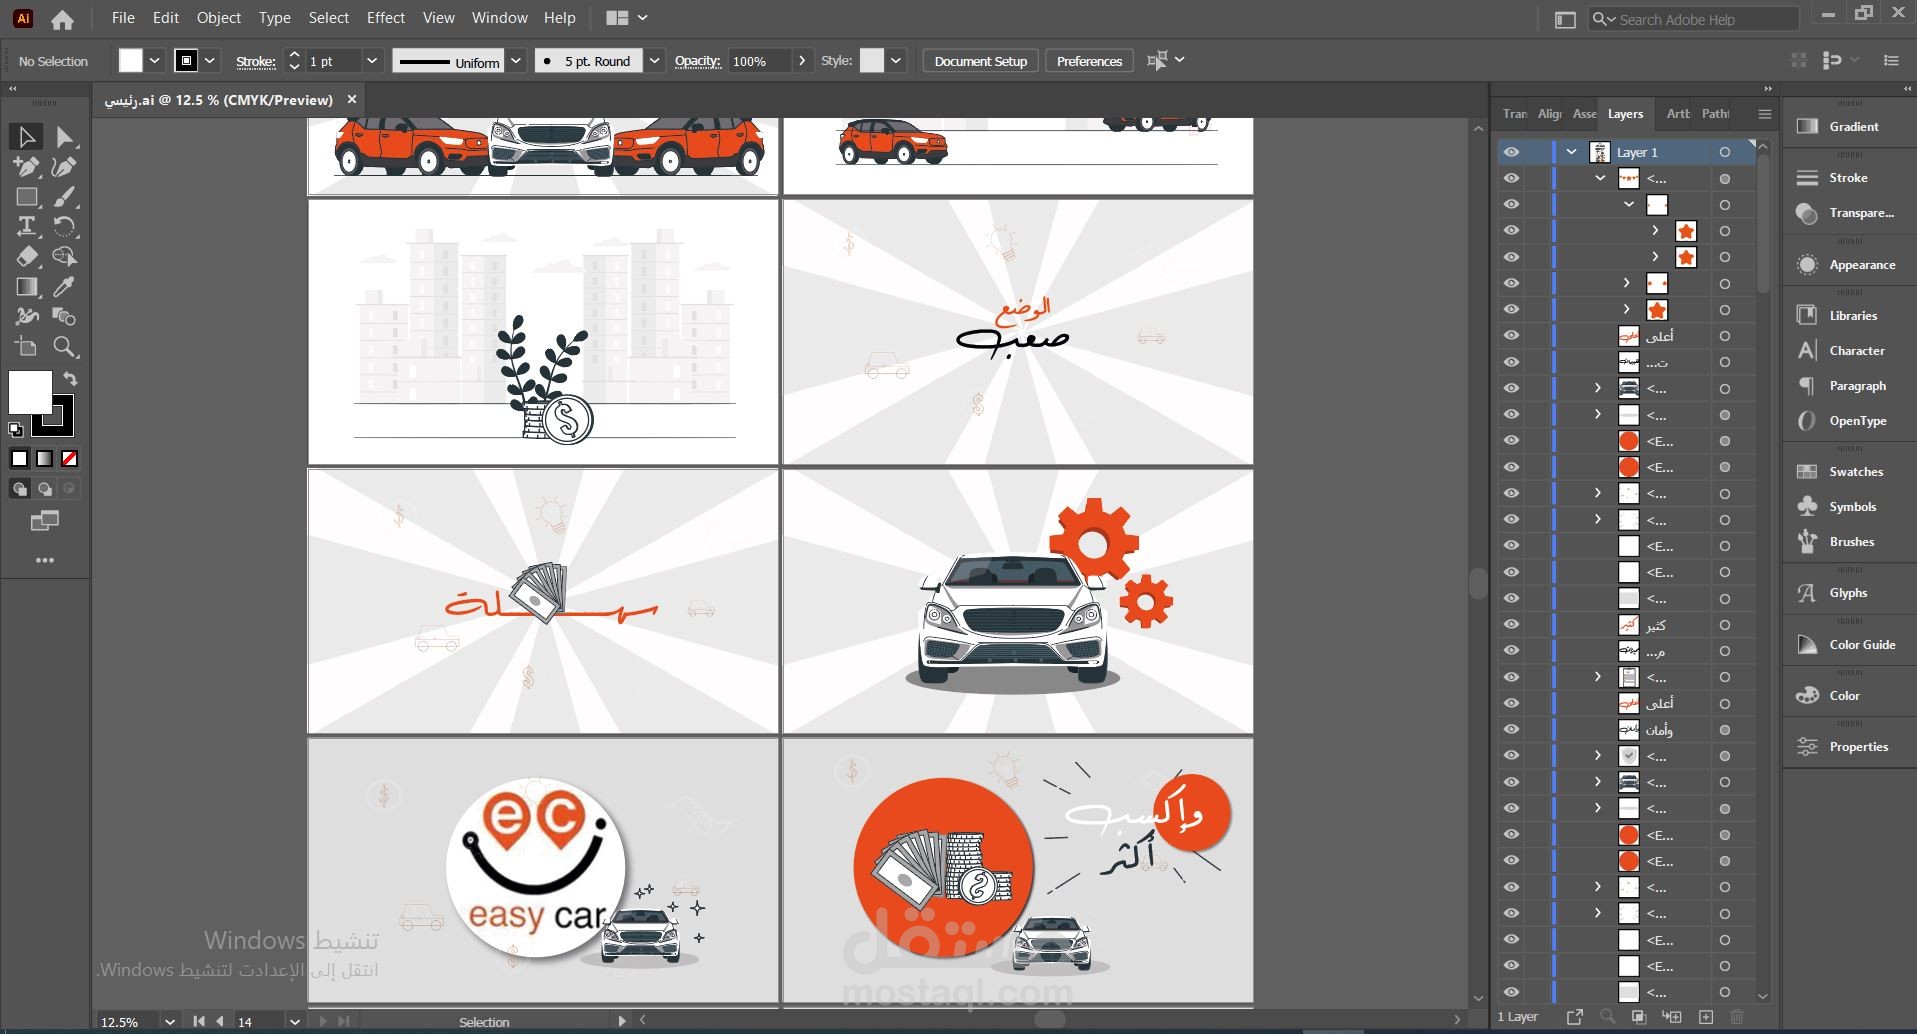Create a new layer in Layers panel
The image size is (1917, 1034).
[1706, 1017]
